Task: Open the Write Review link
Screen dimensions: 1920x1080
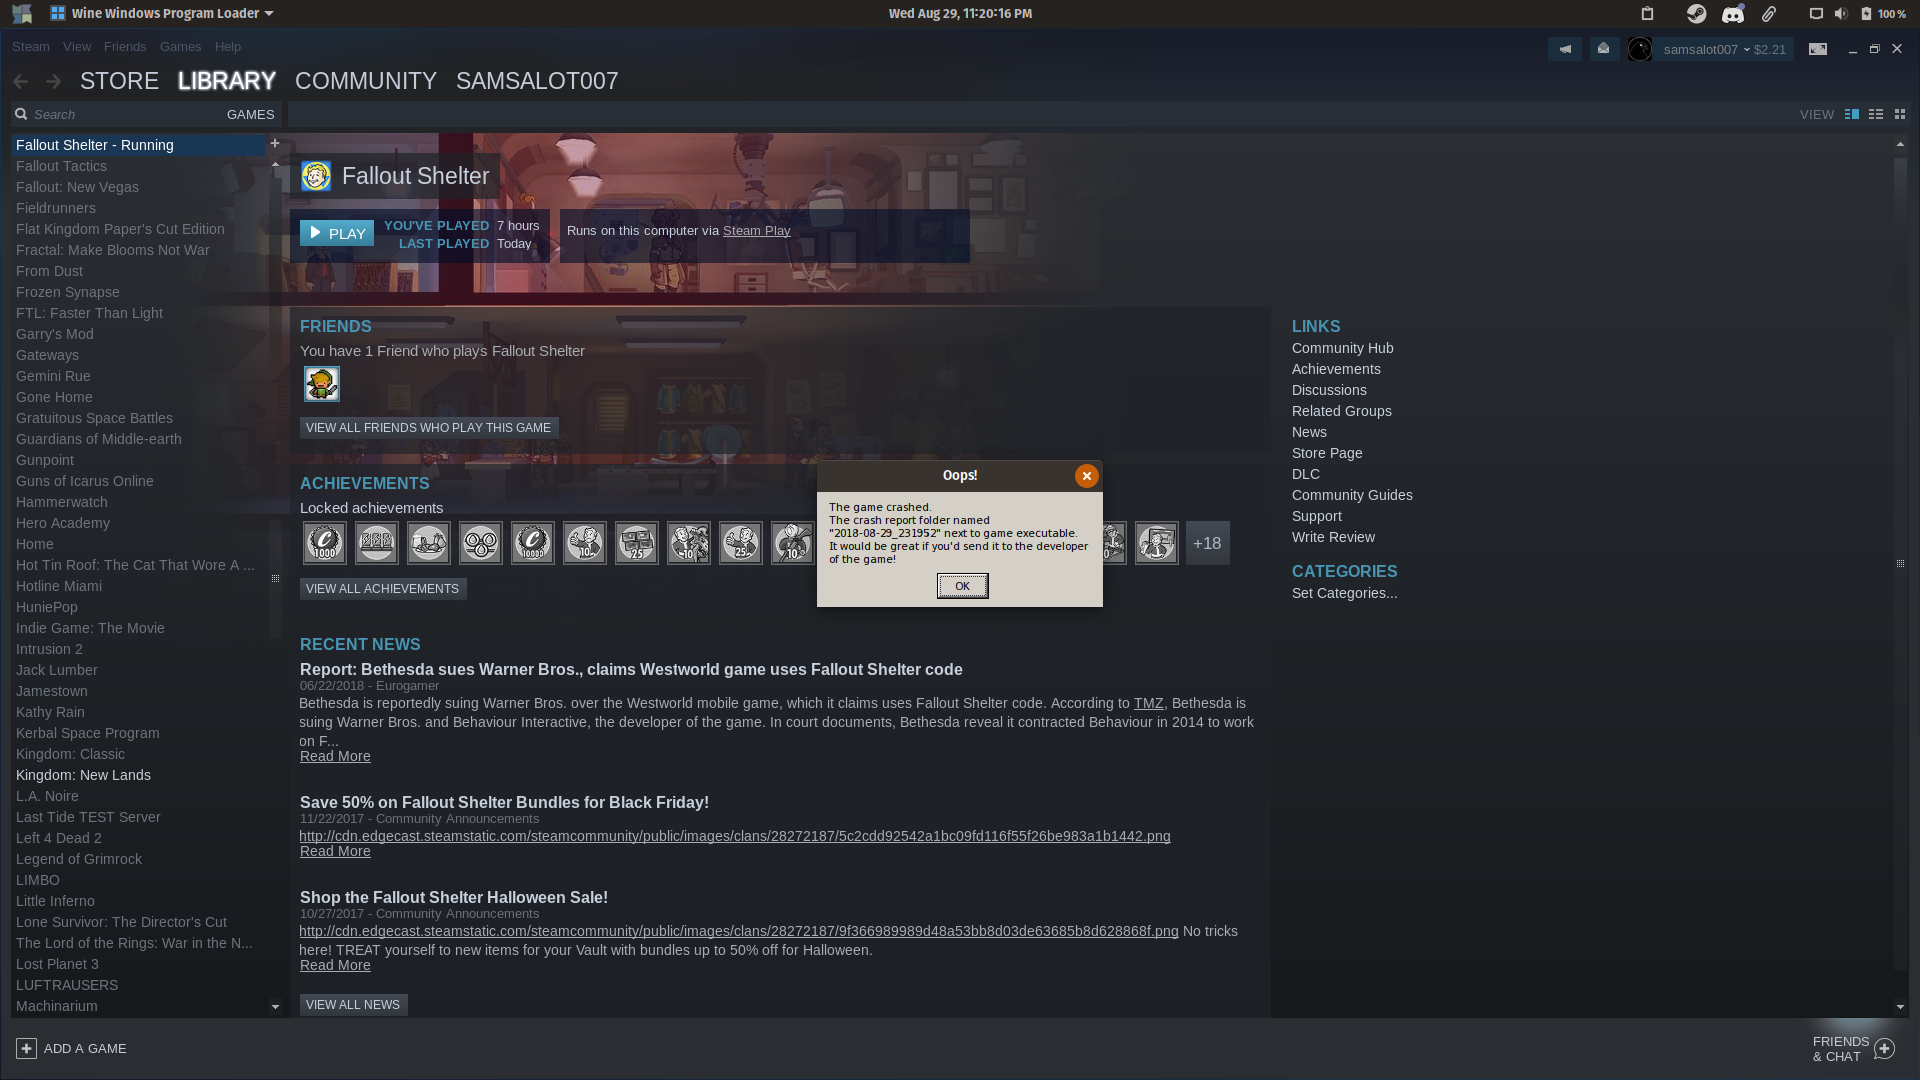Action: tap(1333, 537)
